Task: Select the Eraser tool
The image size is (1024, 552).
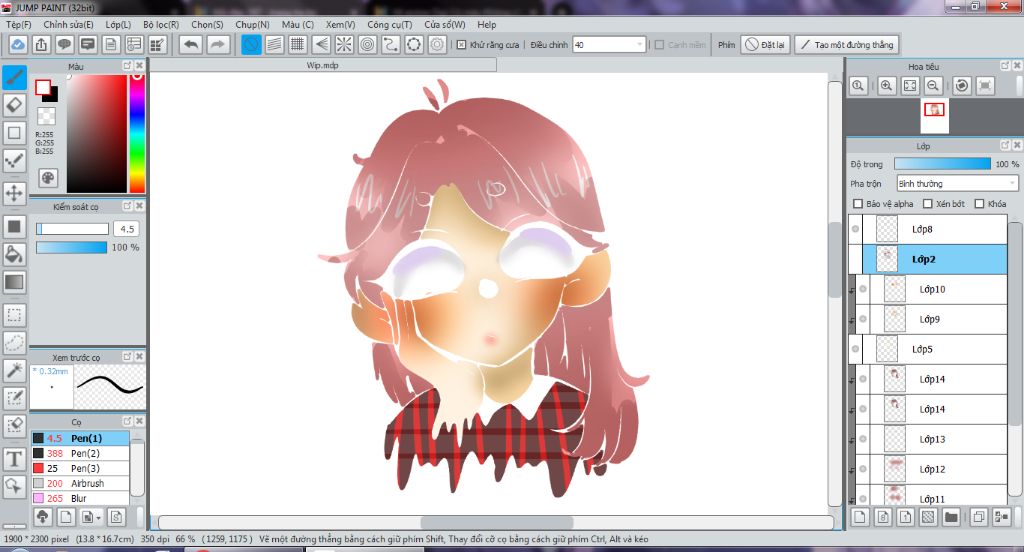Action: coord(14,105)
